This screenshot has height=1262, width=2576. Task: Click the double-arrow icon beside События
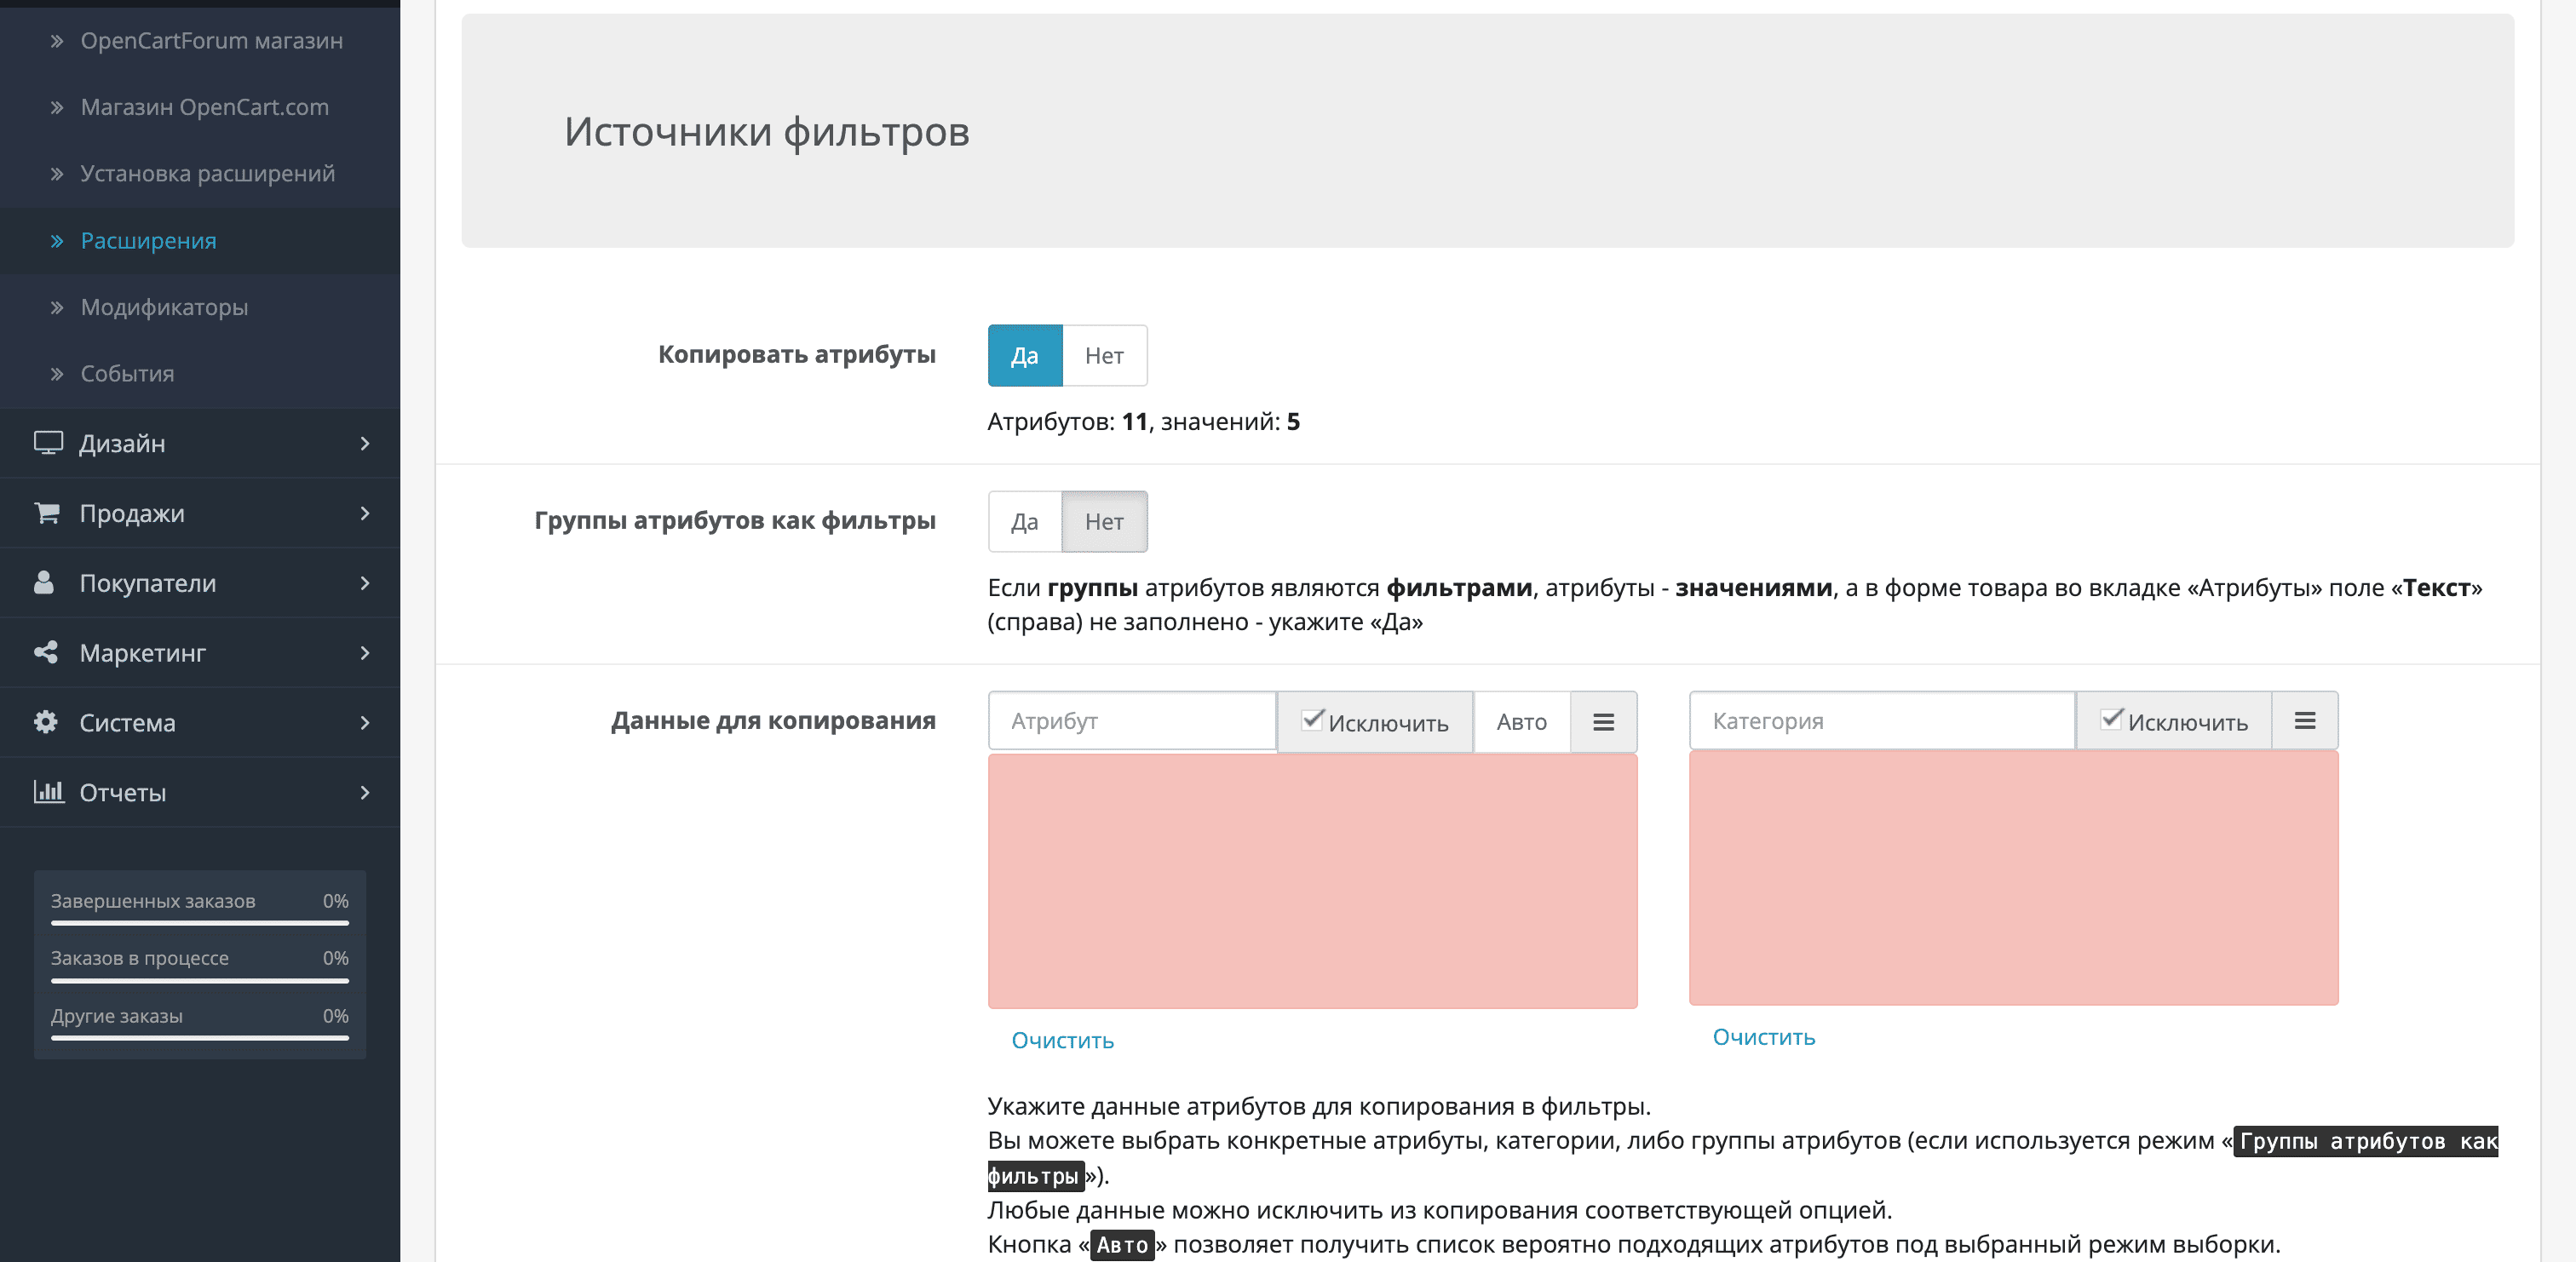pyautogui.click(x=57, y=374)
